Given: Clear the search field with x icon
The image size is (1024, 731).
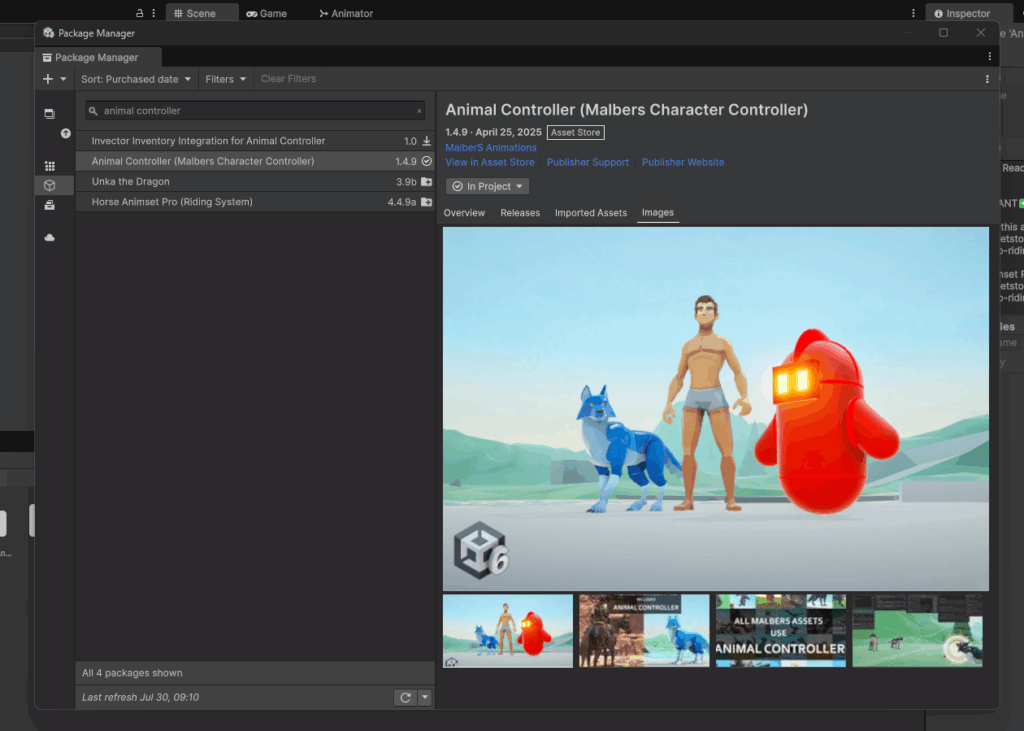Looking at the screenshot, I should 419,111.
